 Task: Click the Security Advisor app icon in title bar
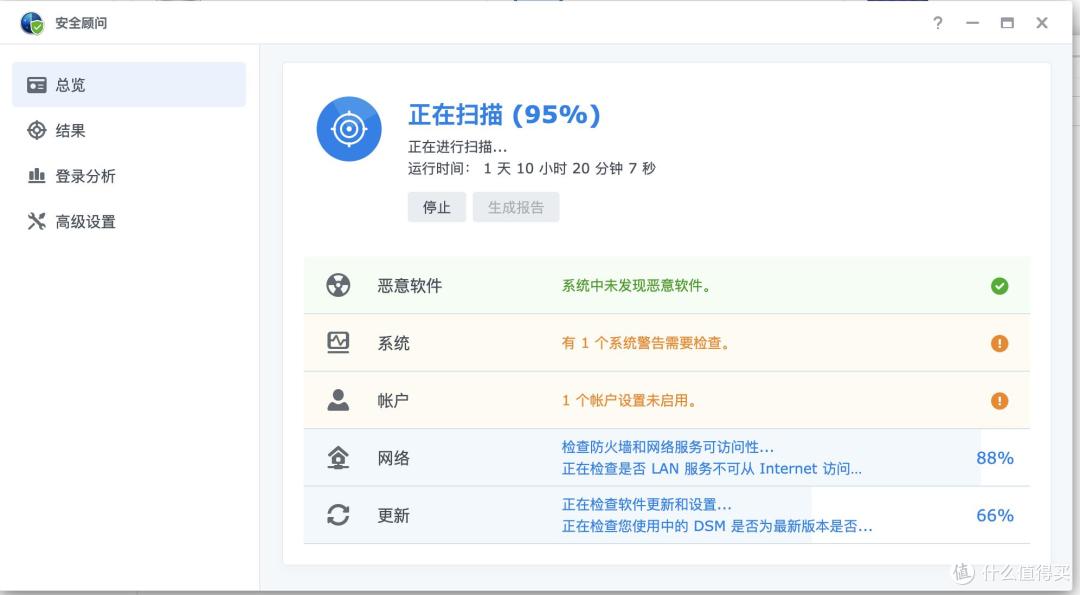tap(32, 23)
